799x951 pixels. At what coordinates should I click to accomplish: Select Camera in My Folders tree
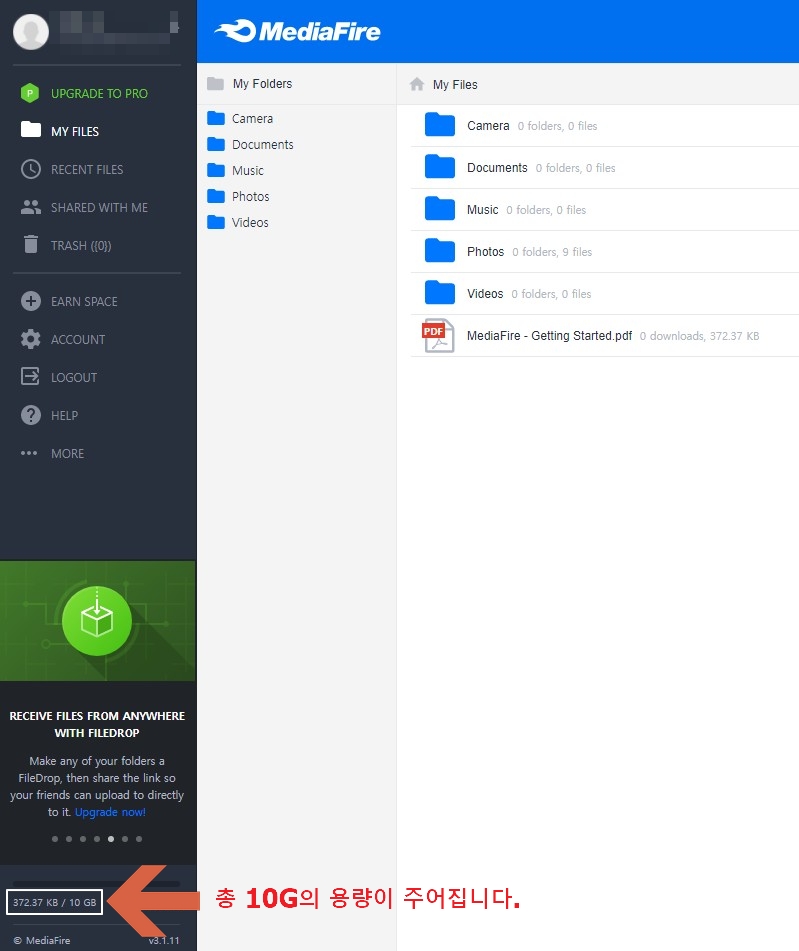(252, 118)
